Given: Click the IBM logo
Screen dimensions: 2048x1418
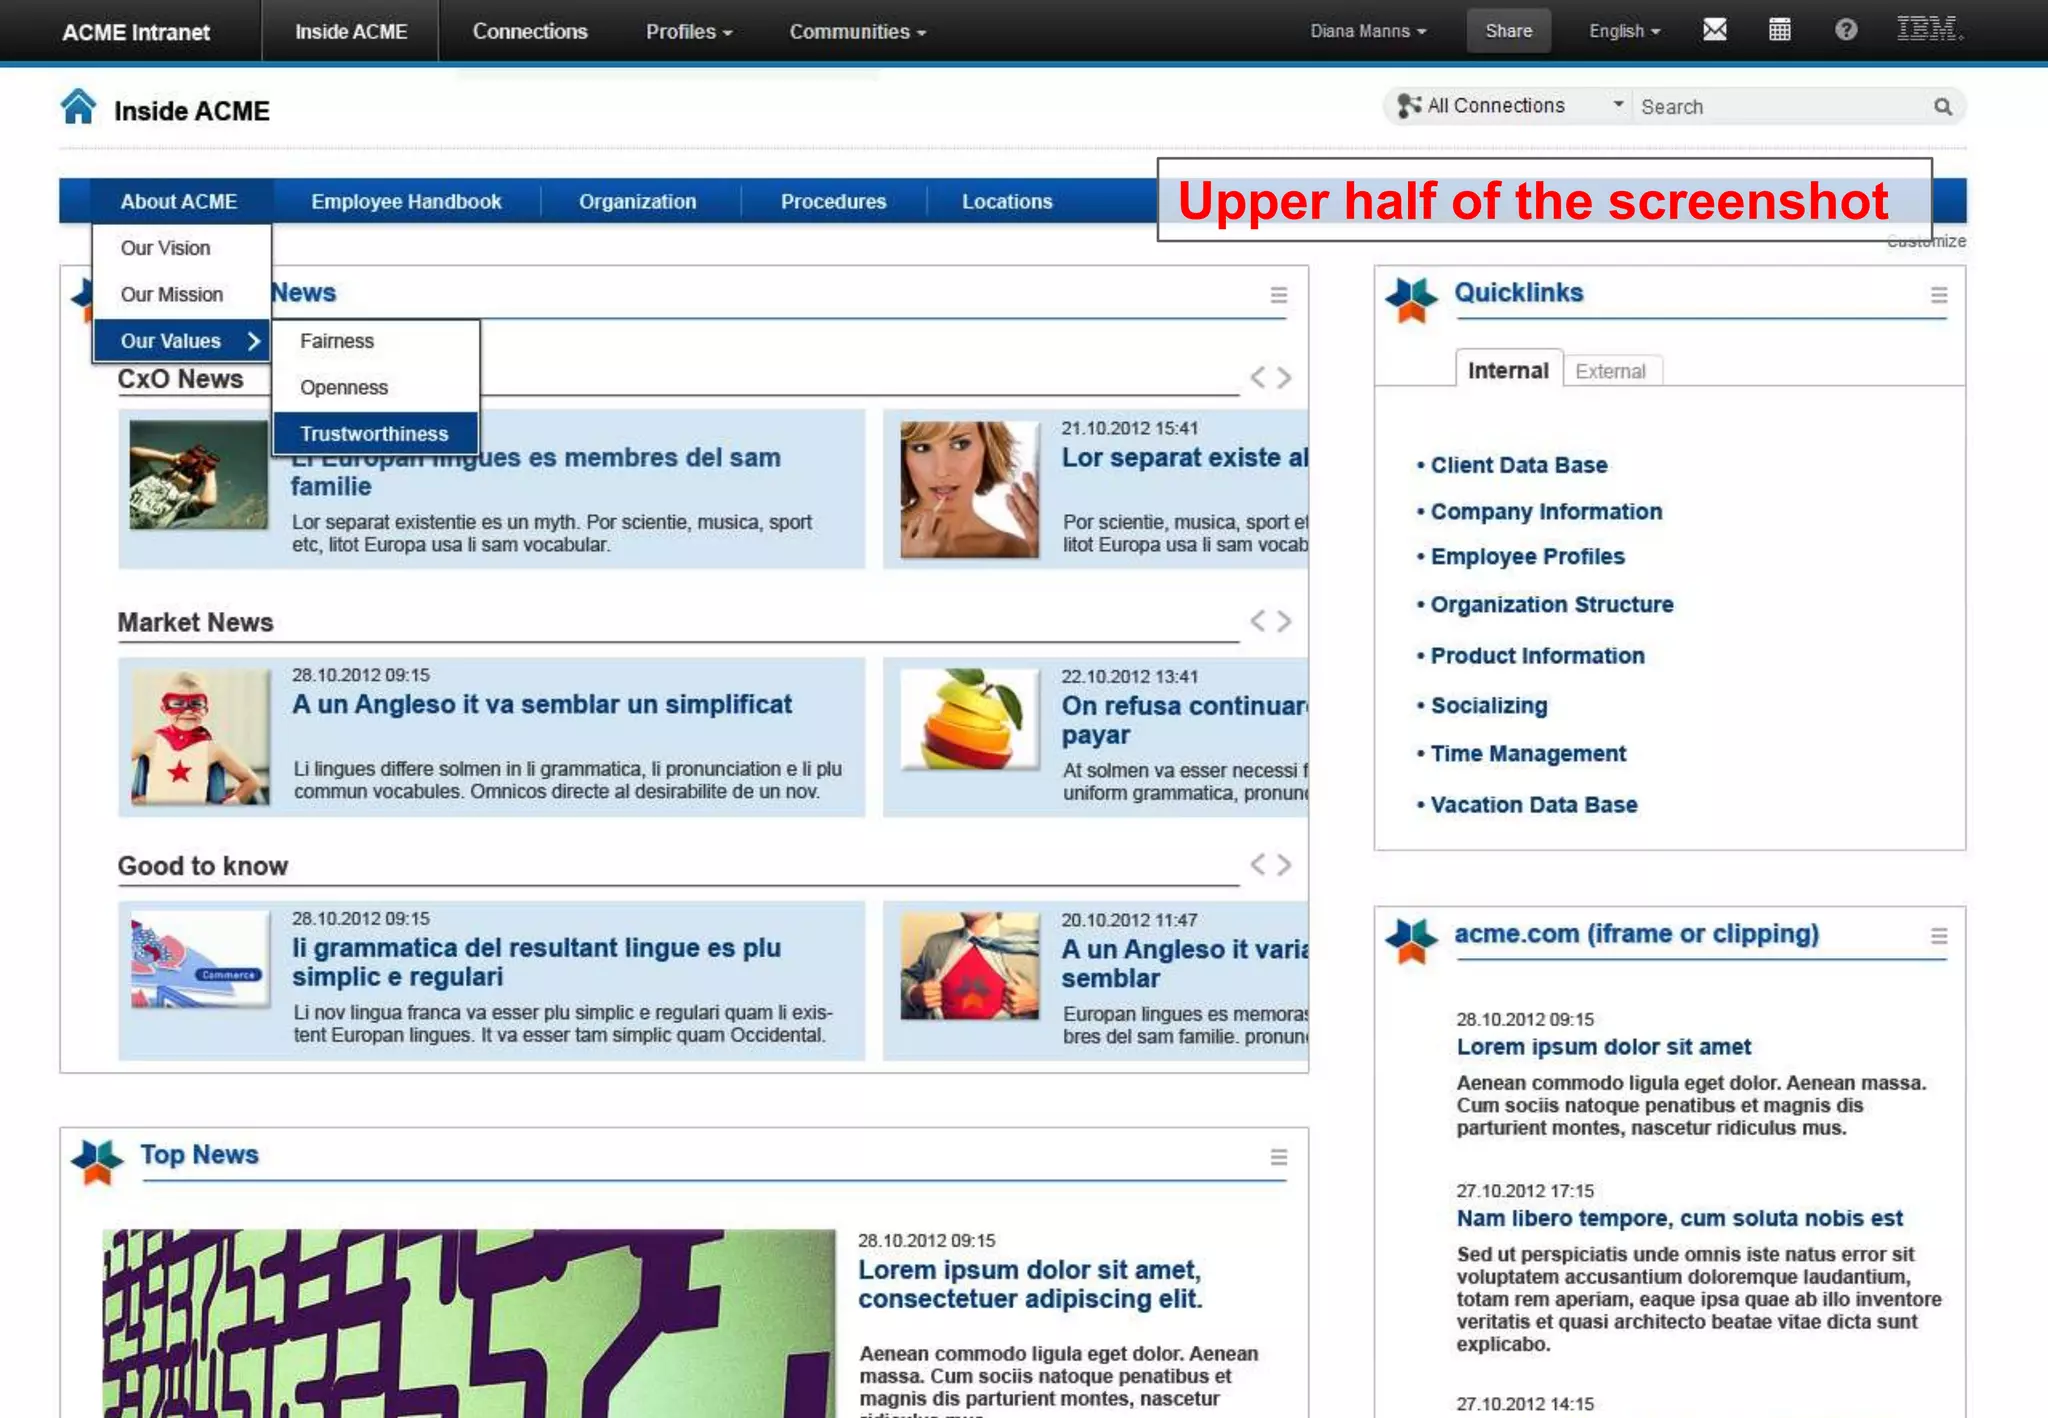Looking at the screenshot, I should click(1929, 29).
